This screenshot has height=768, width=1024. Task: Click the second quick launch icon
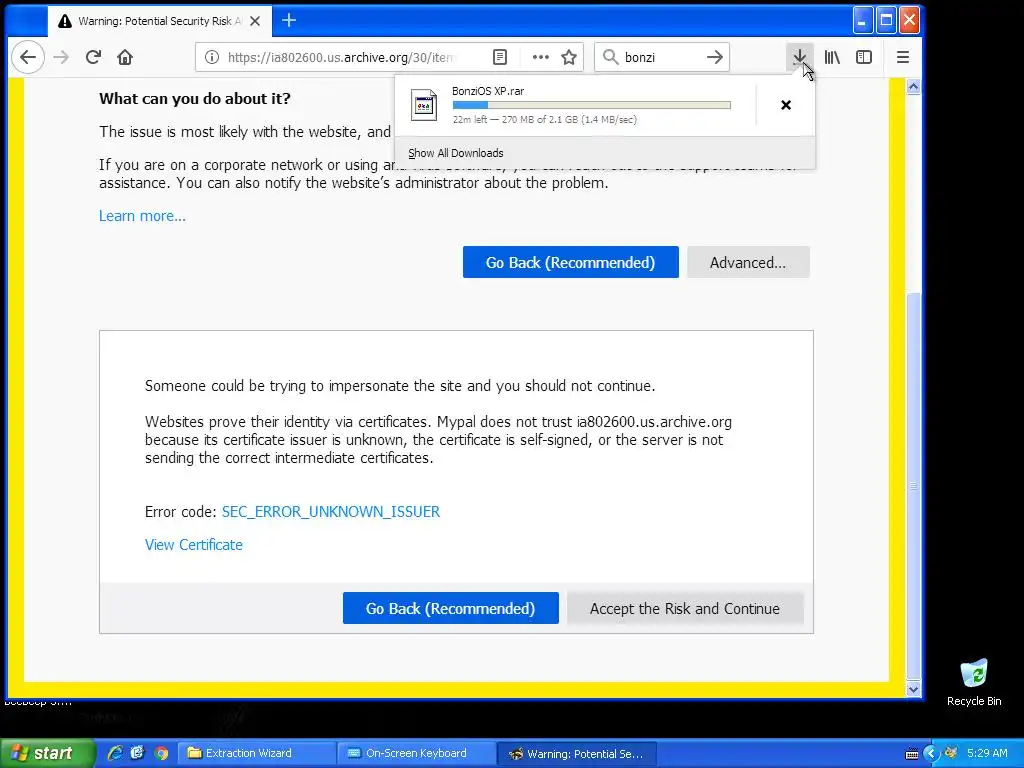[x=137, y=753]
